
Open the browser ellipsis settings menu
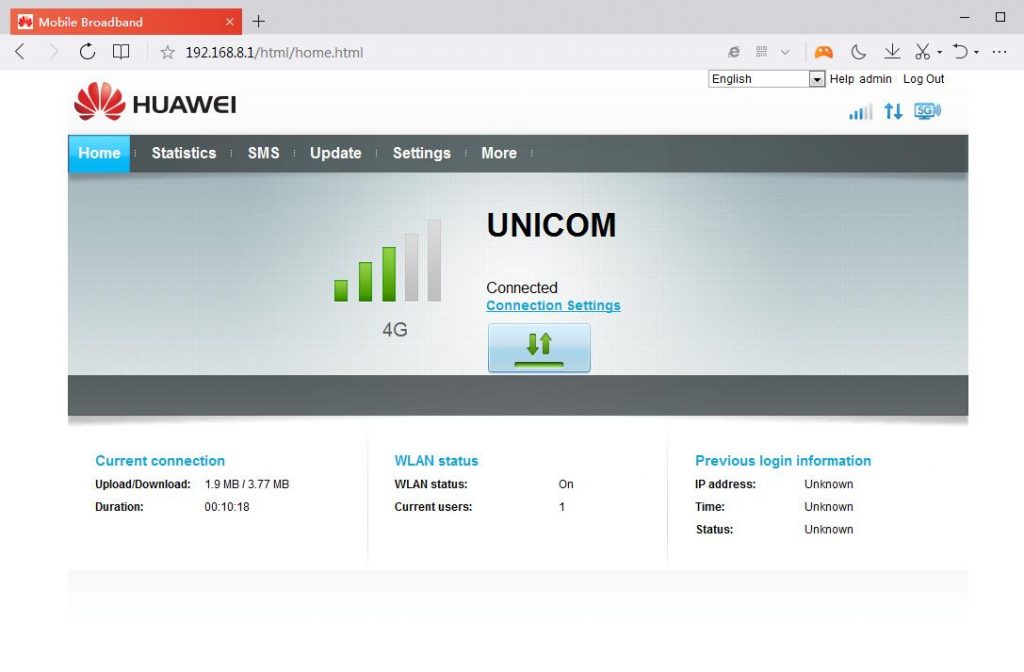coord(999,51)
